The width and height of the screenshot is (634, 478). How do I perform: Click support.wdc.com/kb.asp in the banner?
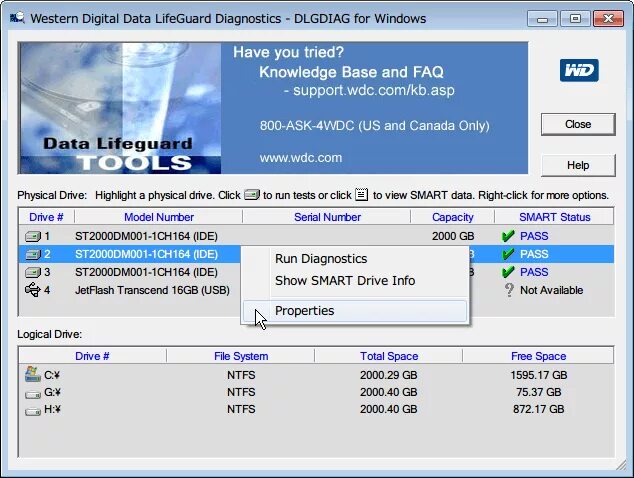374,90
